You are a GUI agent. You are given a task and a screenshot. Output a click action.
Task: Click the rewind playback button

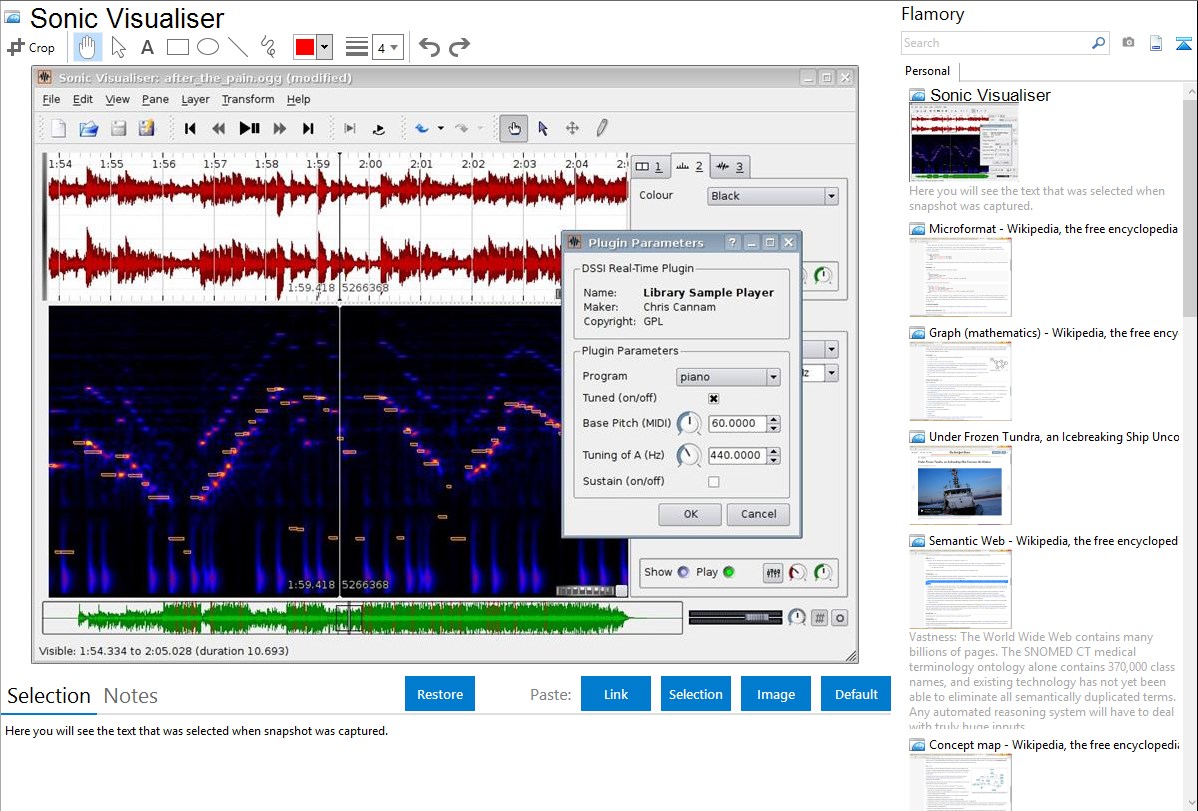pos(219,128)
